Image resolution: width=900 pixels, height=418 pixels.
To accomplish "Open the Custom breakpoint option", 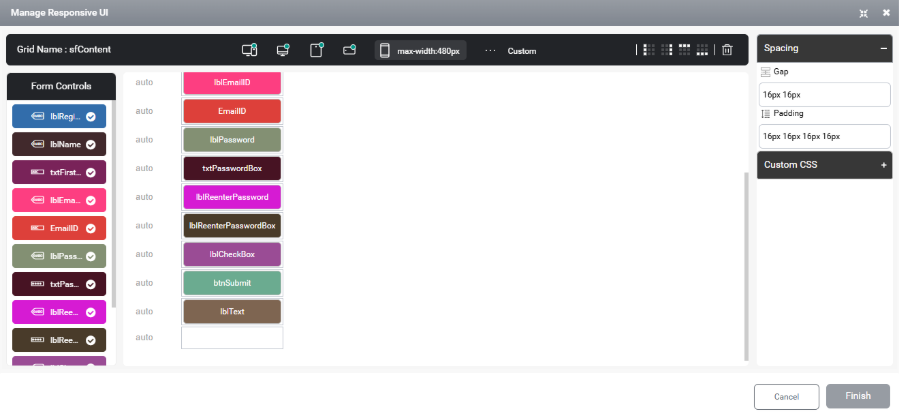I will point(522,51).
